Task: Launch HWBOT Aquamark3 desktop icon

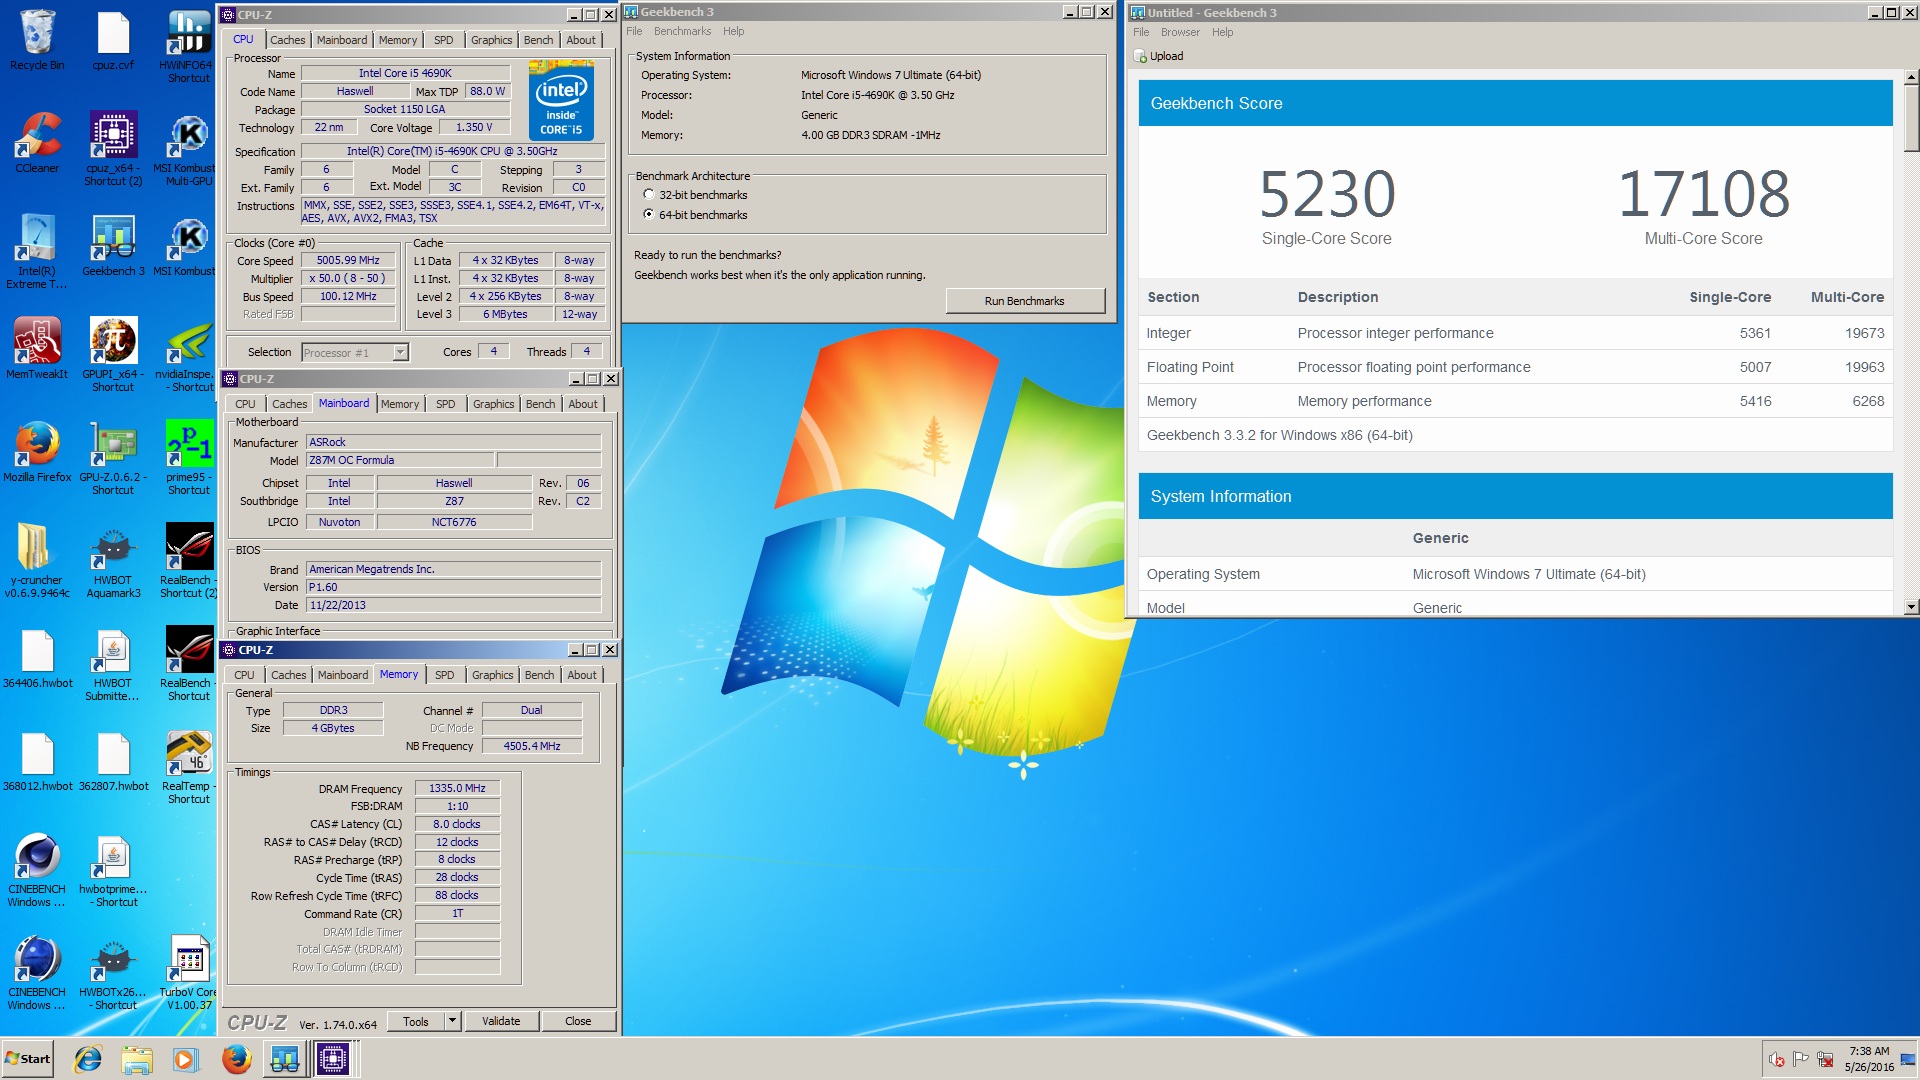Action: click(113, 561)
